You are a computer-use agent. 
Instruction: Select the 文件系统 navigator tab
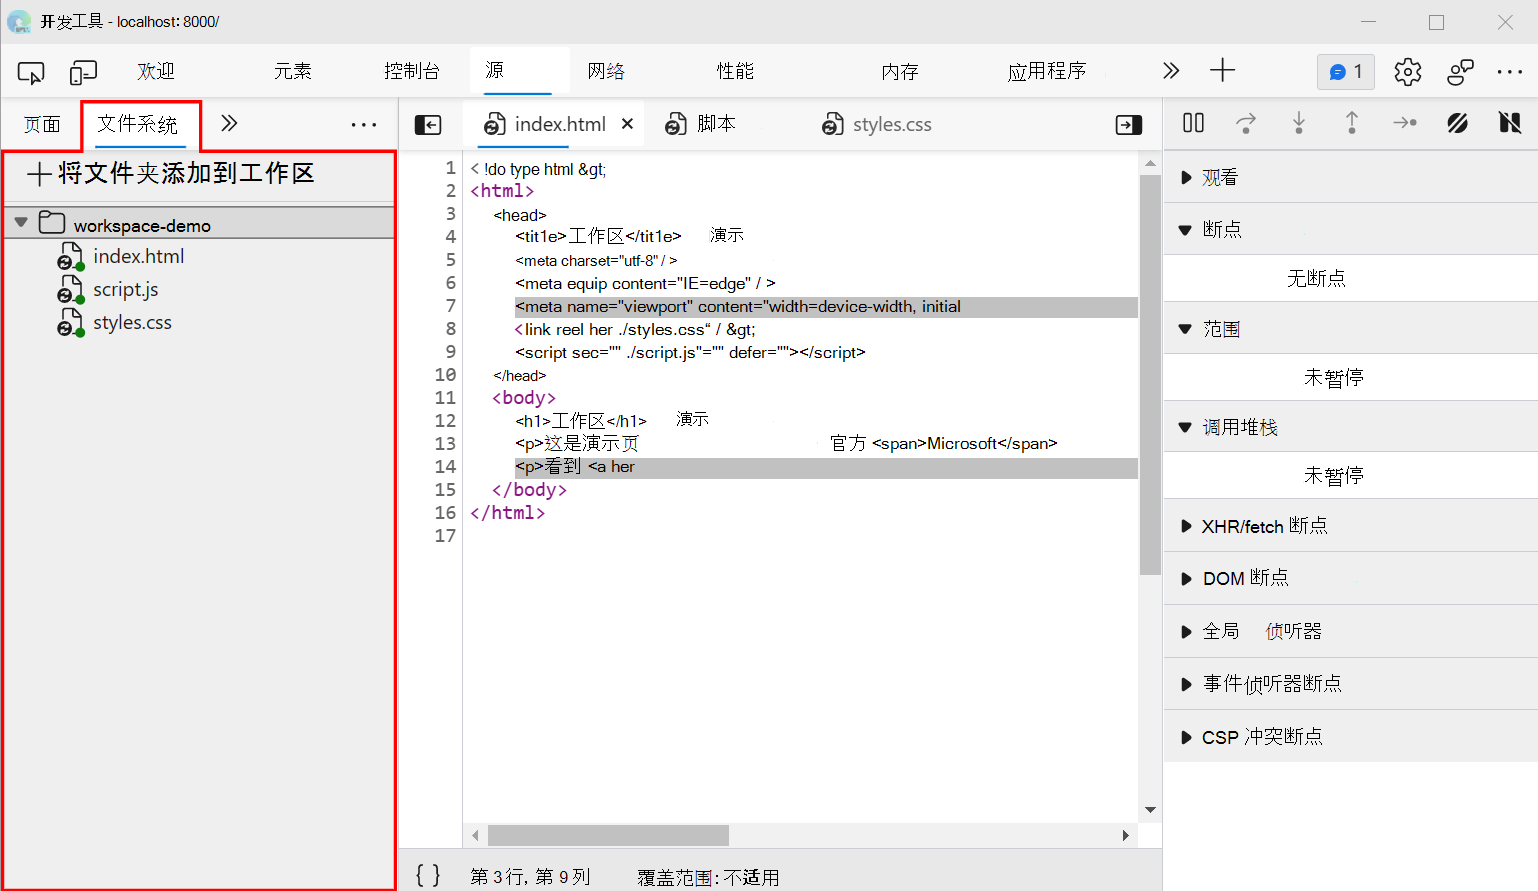(138, 124)
